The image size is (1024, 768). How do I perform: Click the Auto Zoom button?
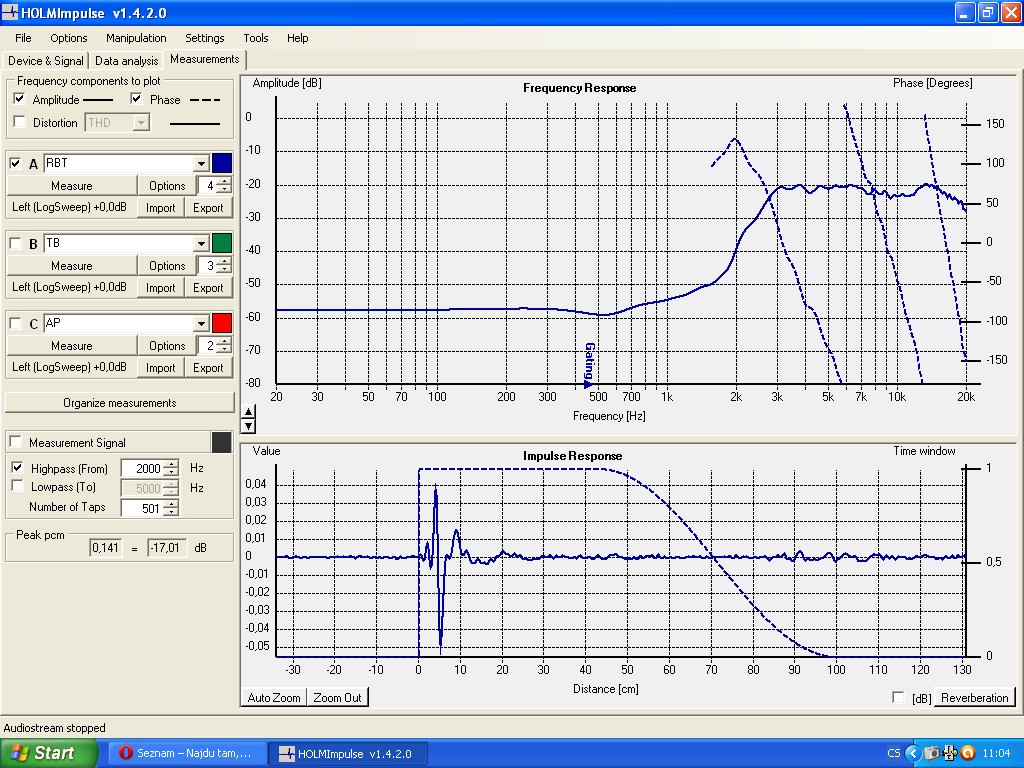274,697
